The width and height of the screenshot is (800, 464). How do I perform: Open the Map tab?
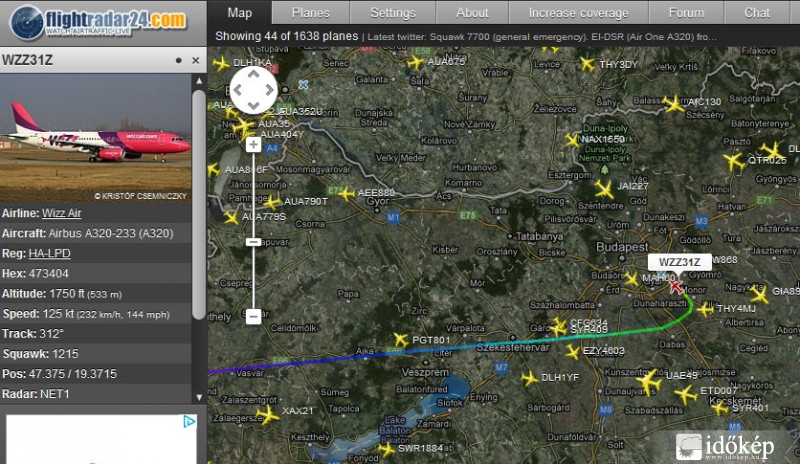[239, 12]
